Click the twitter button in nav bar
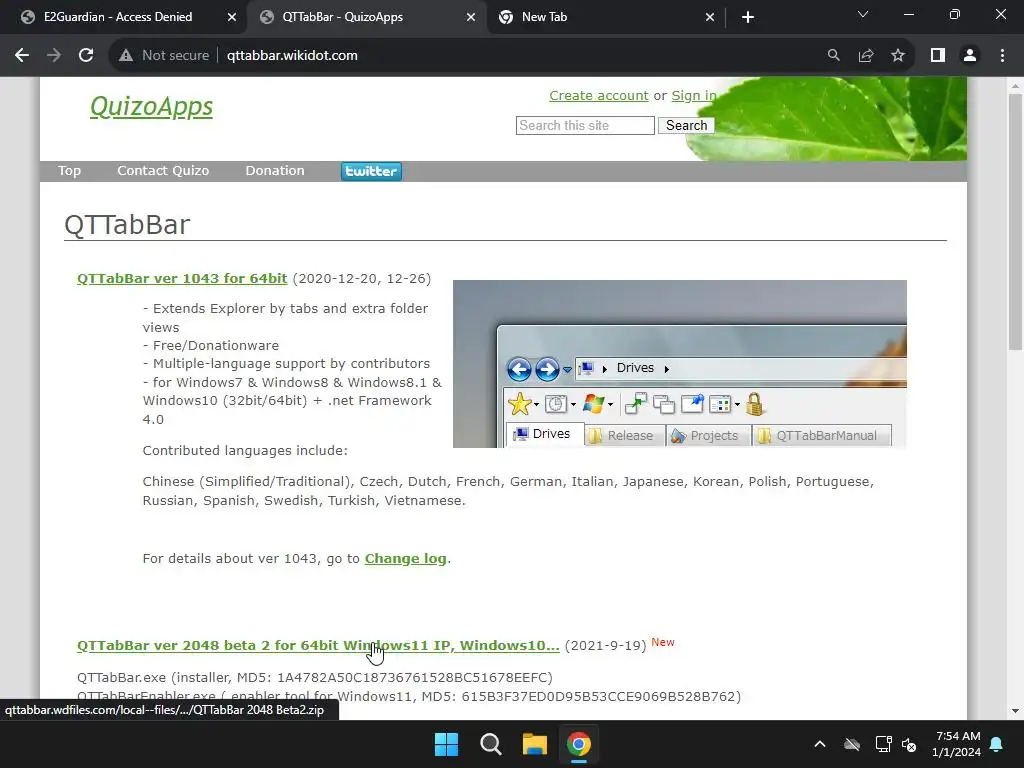The width and height of the screenshot is (1024, 768). [x=371, y=171]
